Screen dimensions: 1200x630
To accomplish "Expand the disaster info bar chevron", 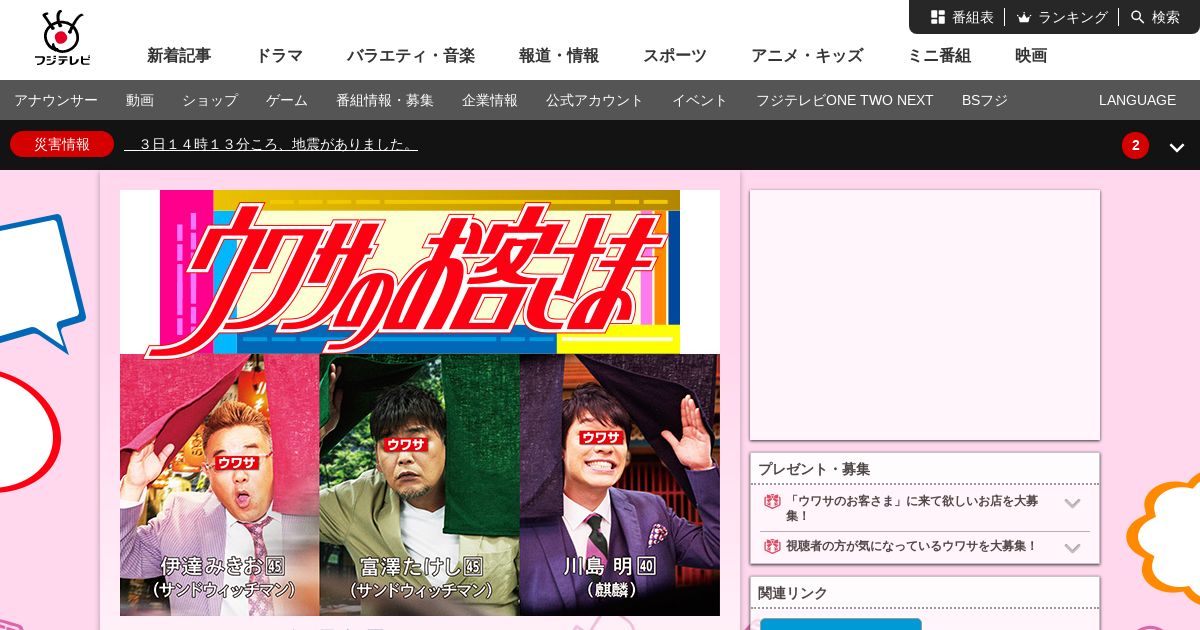I will point(1177,147).
